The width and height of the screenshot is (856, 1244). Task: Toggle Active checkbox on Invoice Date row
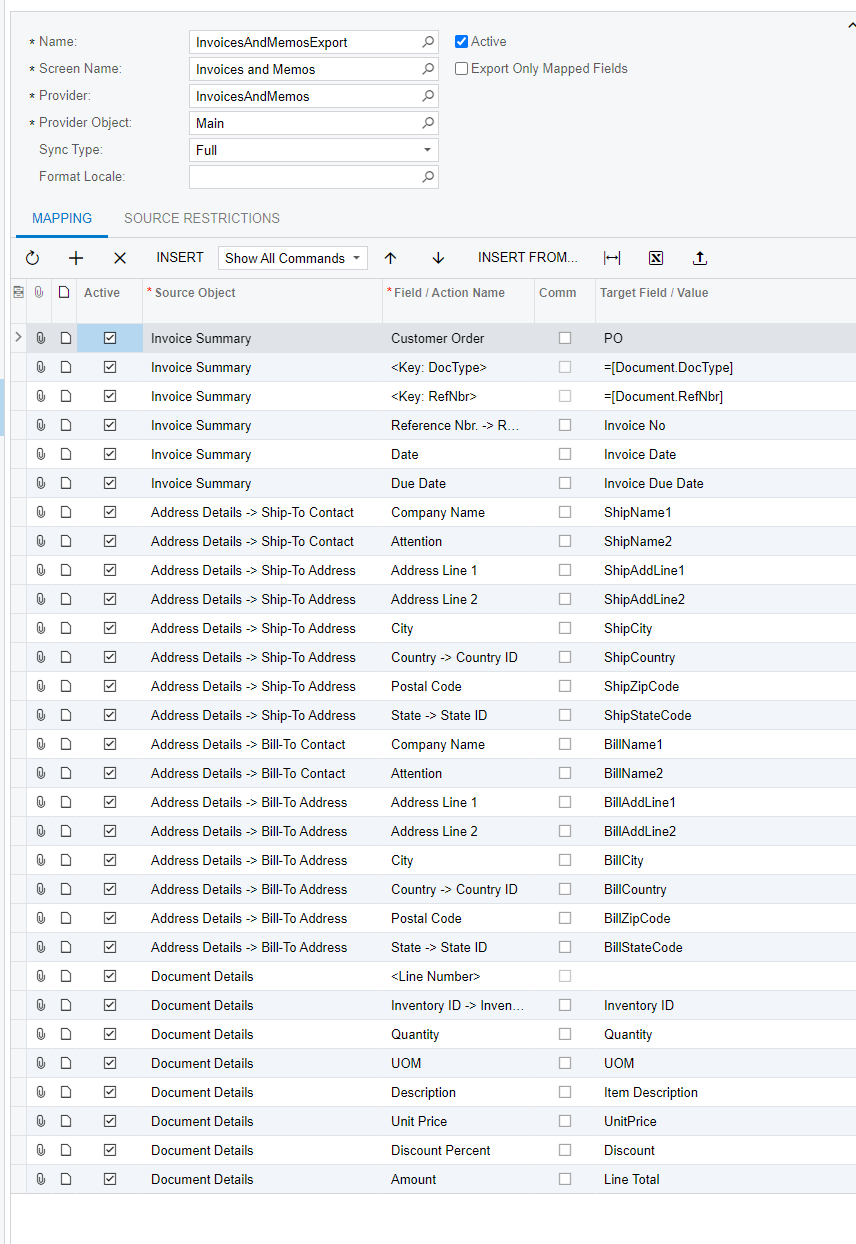(110, 454)
